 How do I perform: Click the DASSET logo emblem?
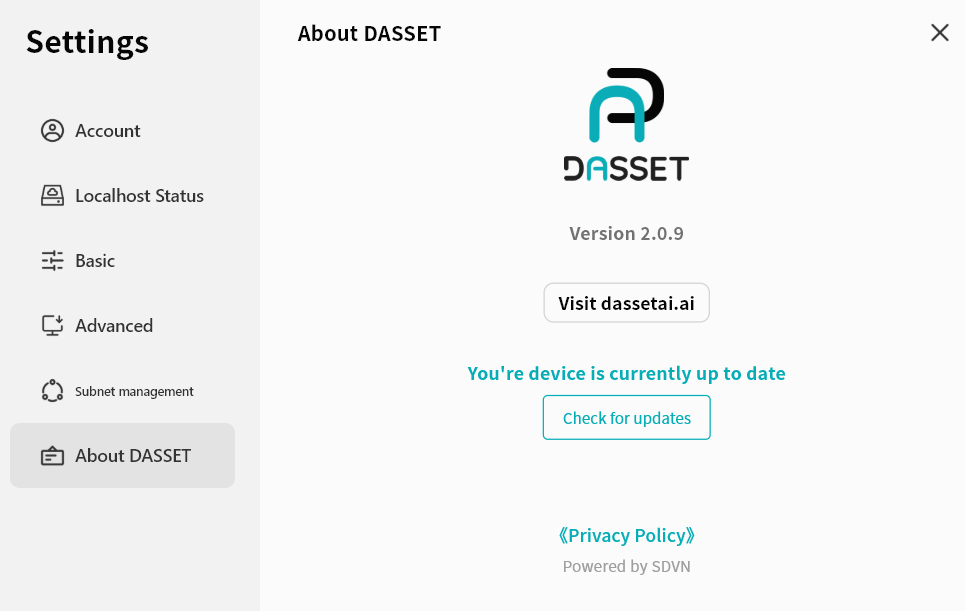coord(626,105)
